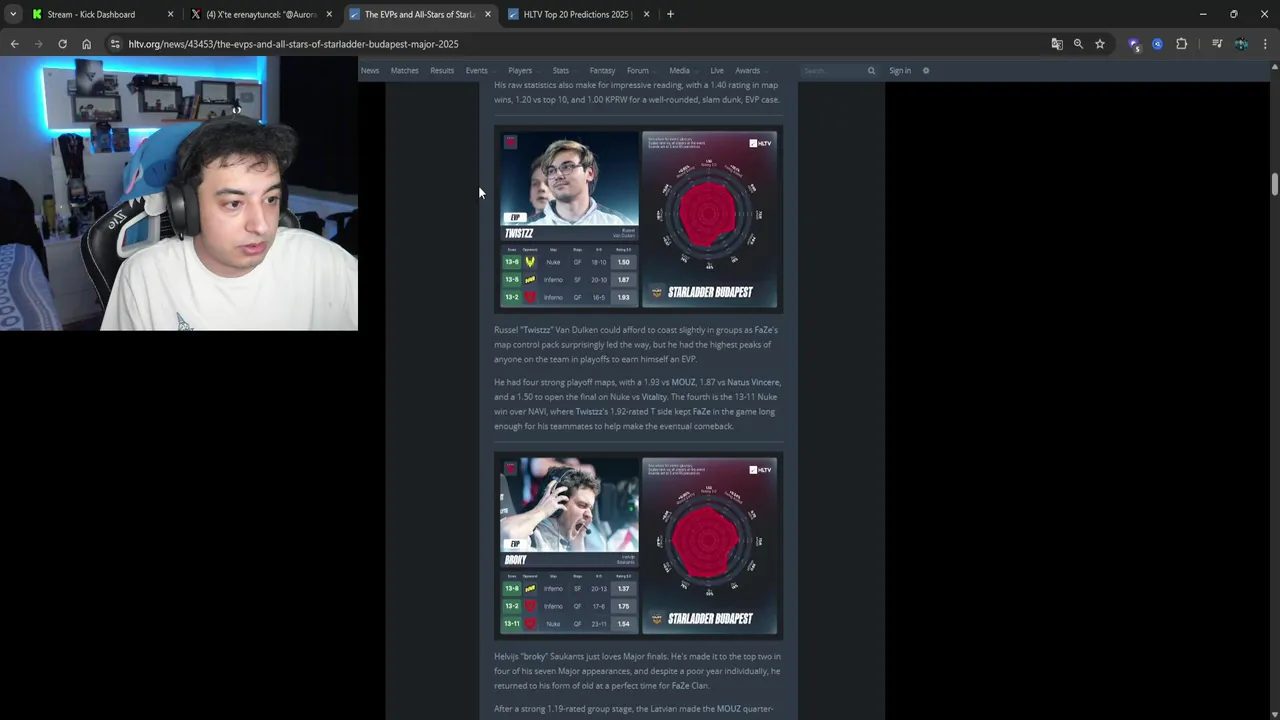1280x720 pixels.
Task: Click the STARLADDER BUDAPEST logo on the Twistzz chart
Action: pos(702,292)
